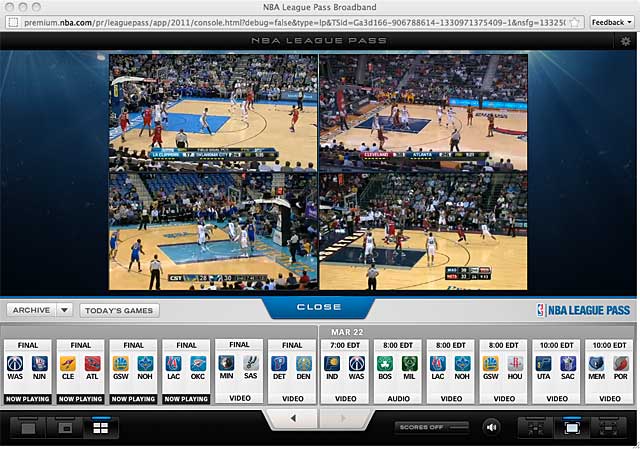Open the Feedback dropdown in browser bar
640x449 pixels.
click(x=610, y=22)
